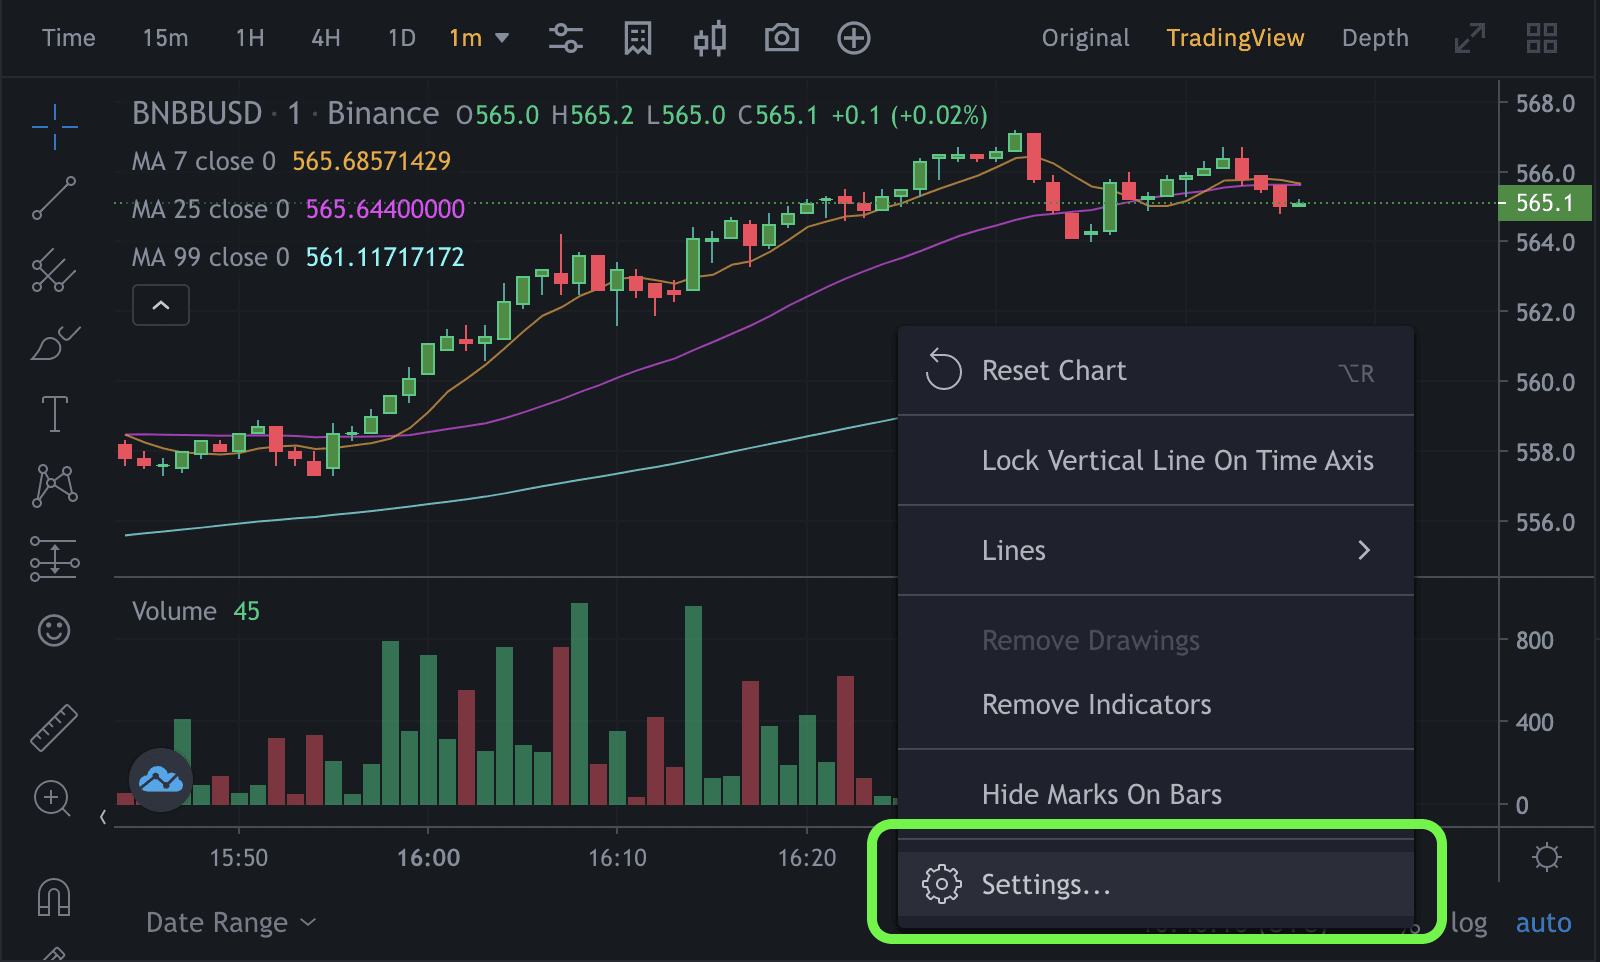Open the 1m interval dropdown

479,39
